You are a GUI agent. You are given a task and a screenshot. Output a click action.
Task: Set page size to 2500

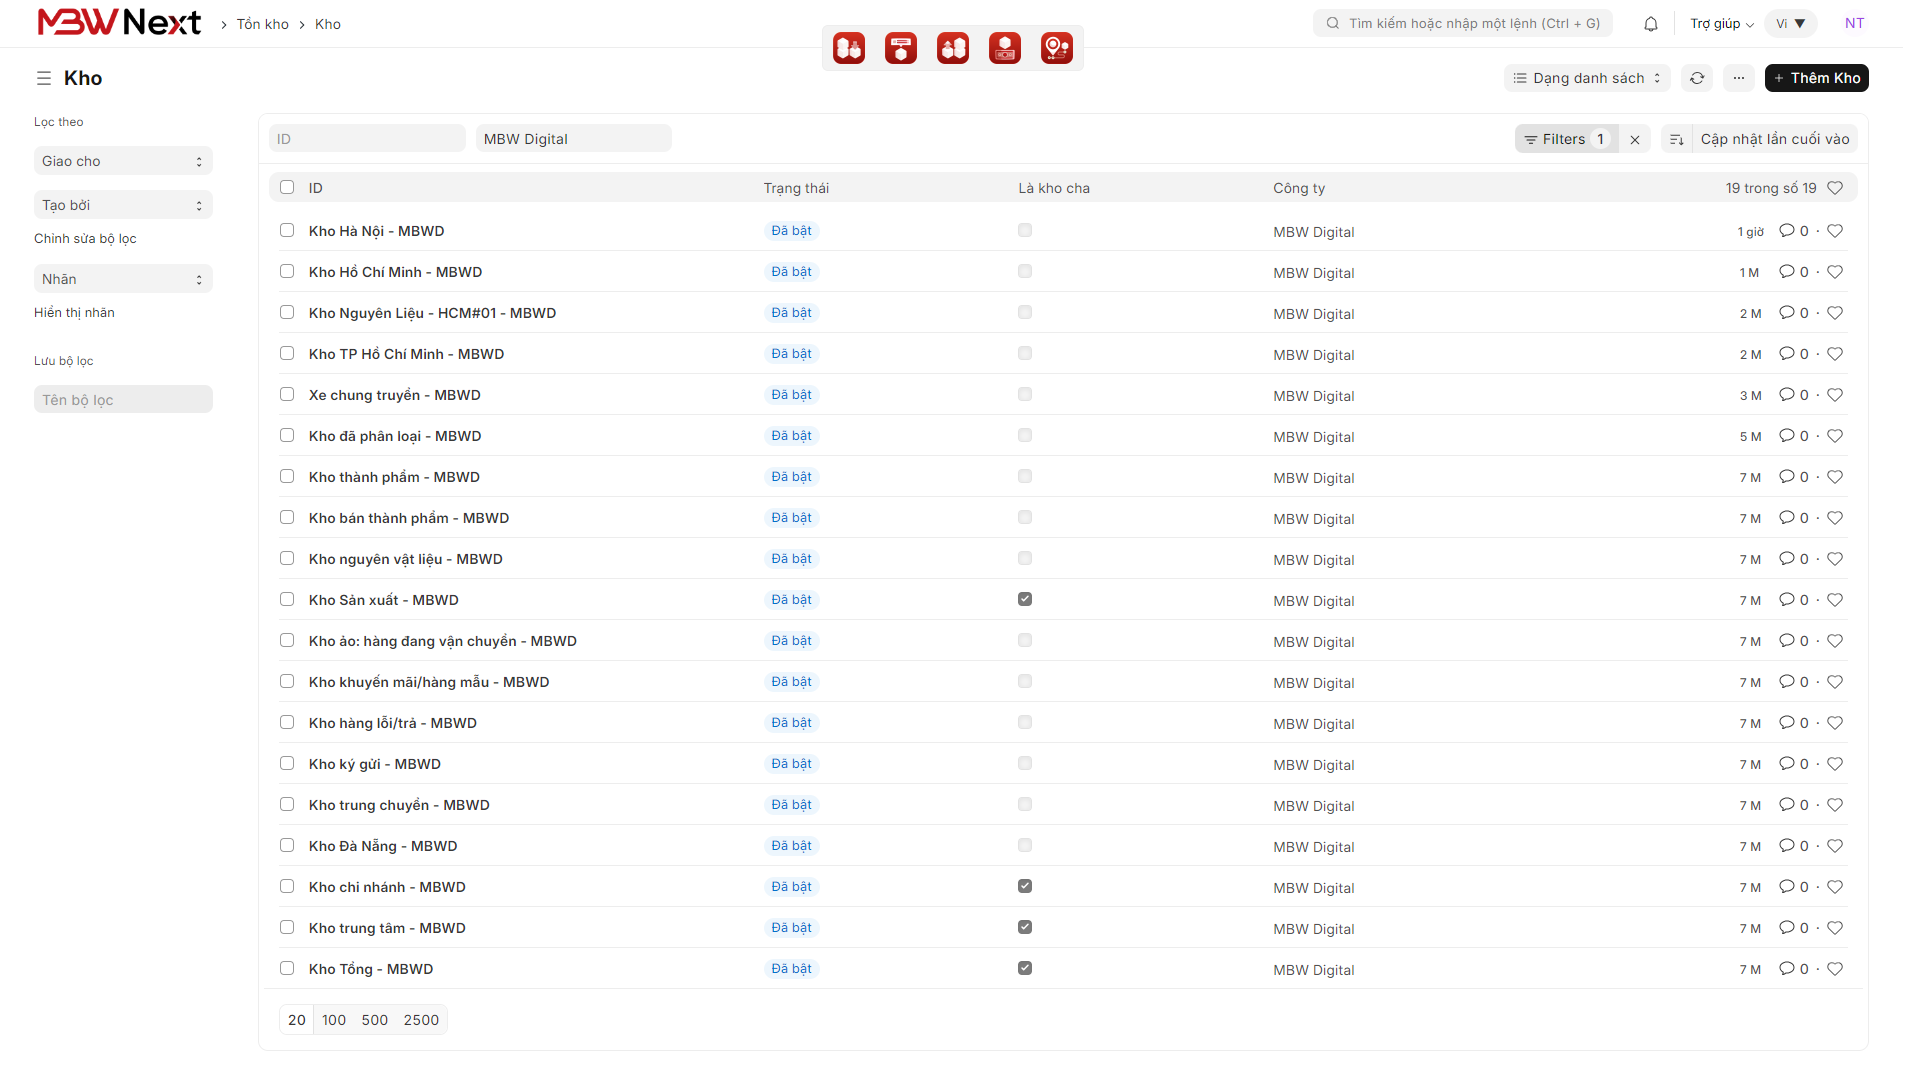tap(421, 1020)
